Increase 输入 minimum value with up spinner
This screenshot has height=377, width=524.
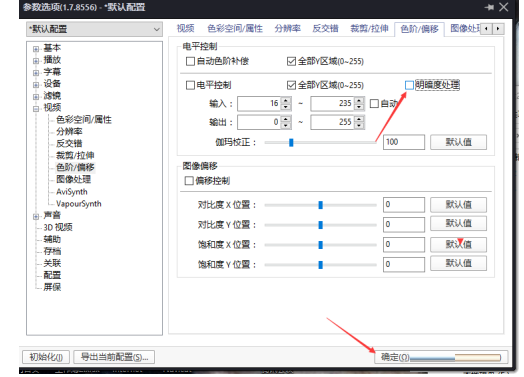(x=286, y=100)
